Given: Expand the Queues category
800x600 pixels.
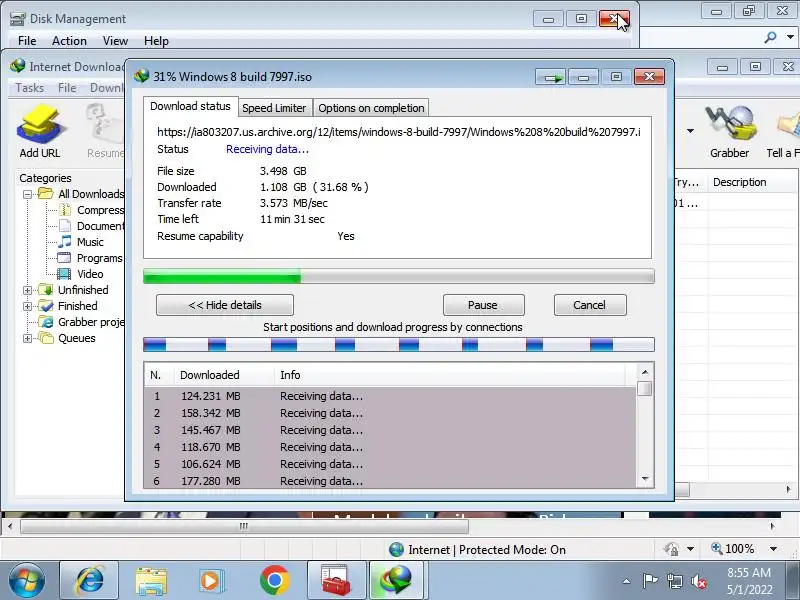Looking at the screenshot, I should tap(28, 338).
